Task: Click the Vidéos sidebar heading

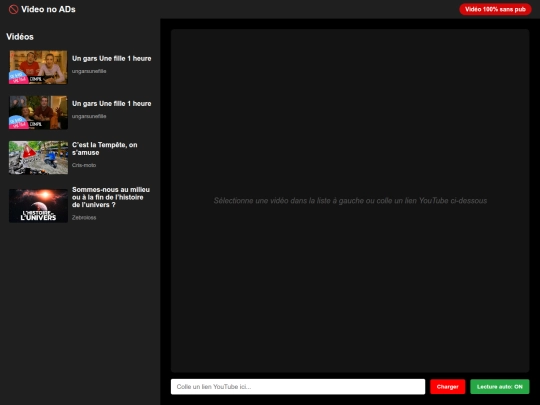Action: click(20, 37)
